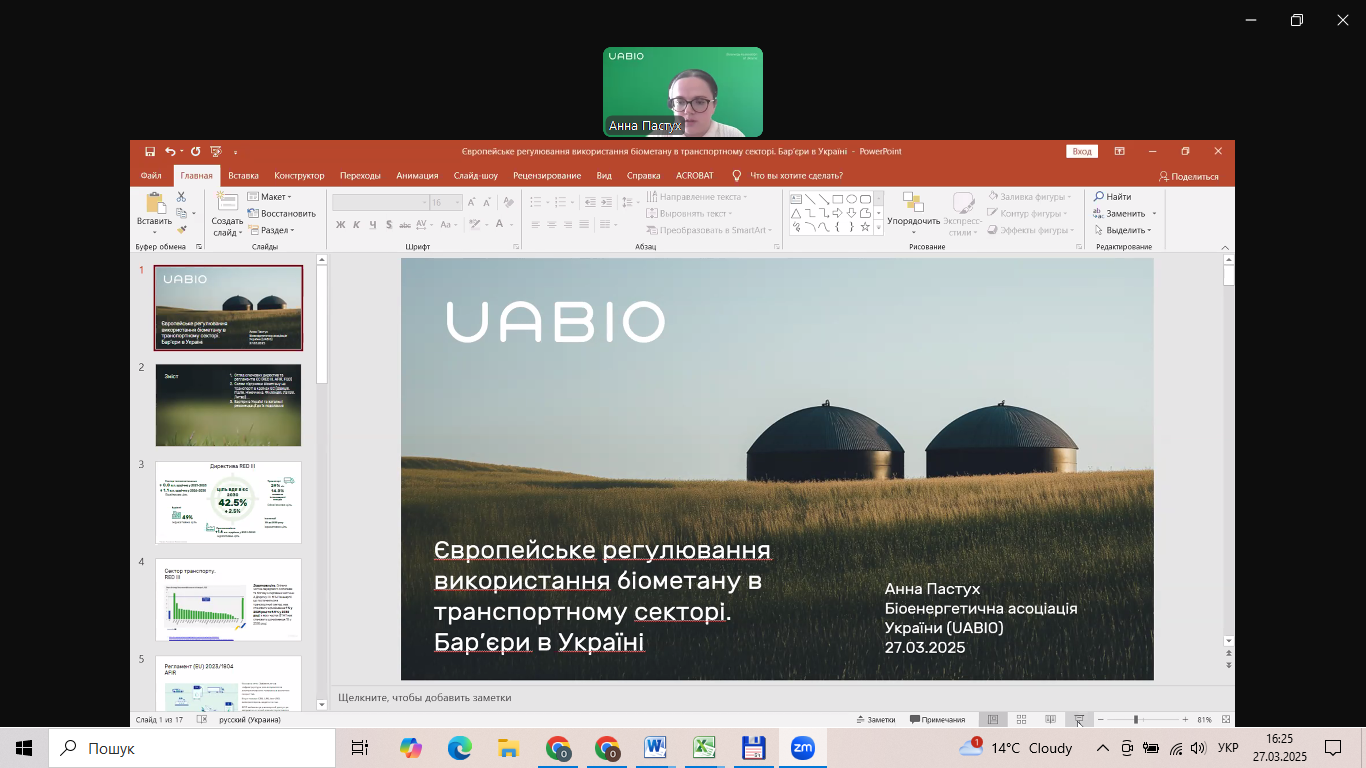This screenshot has height=768, width=1366.
Task: Switch to Reading view in status bar
Action: tap(1050, 719)
